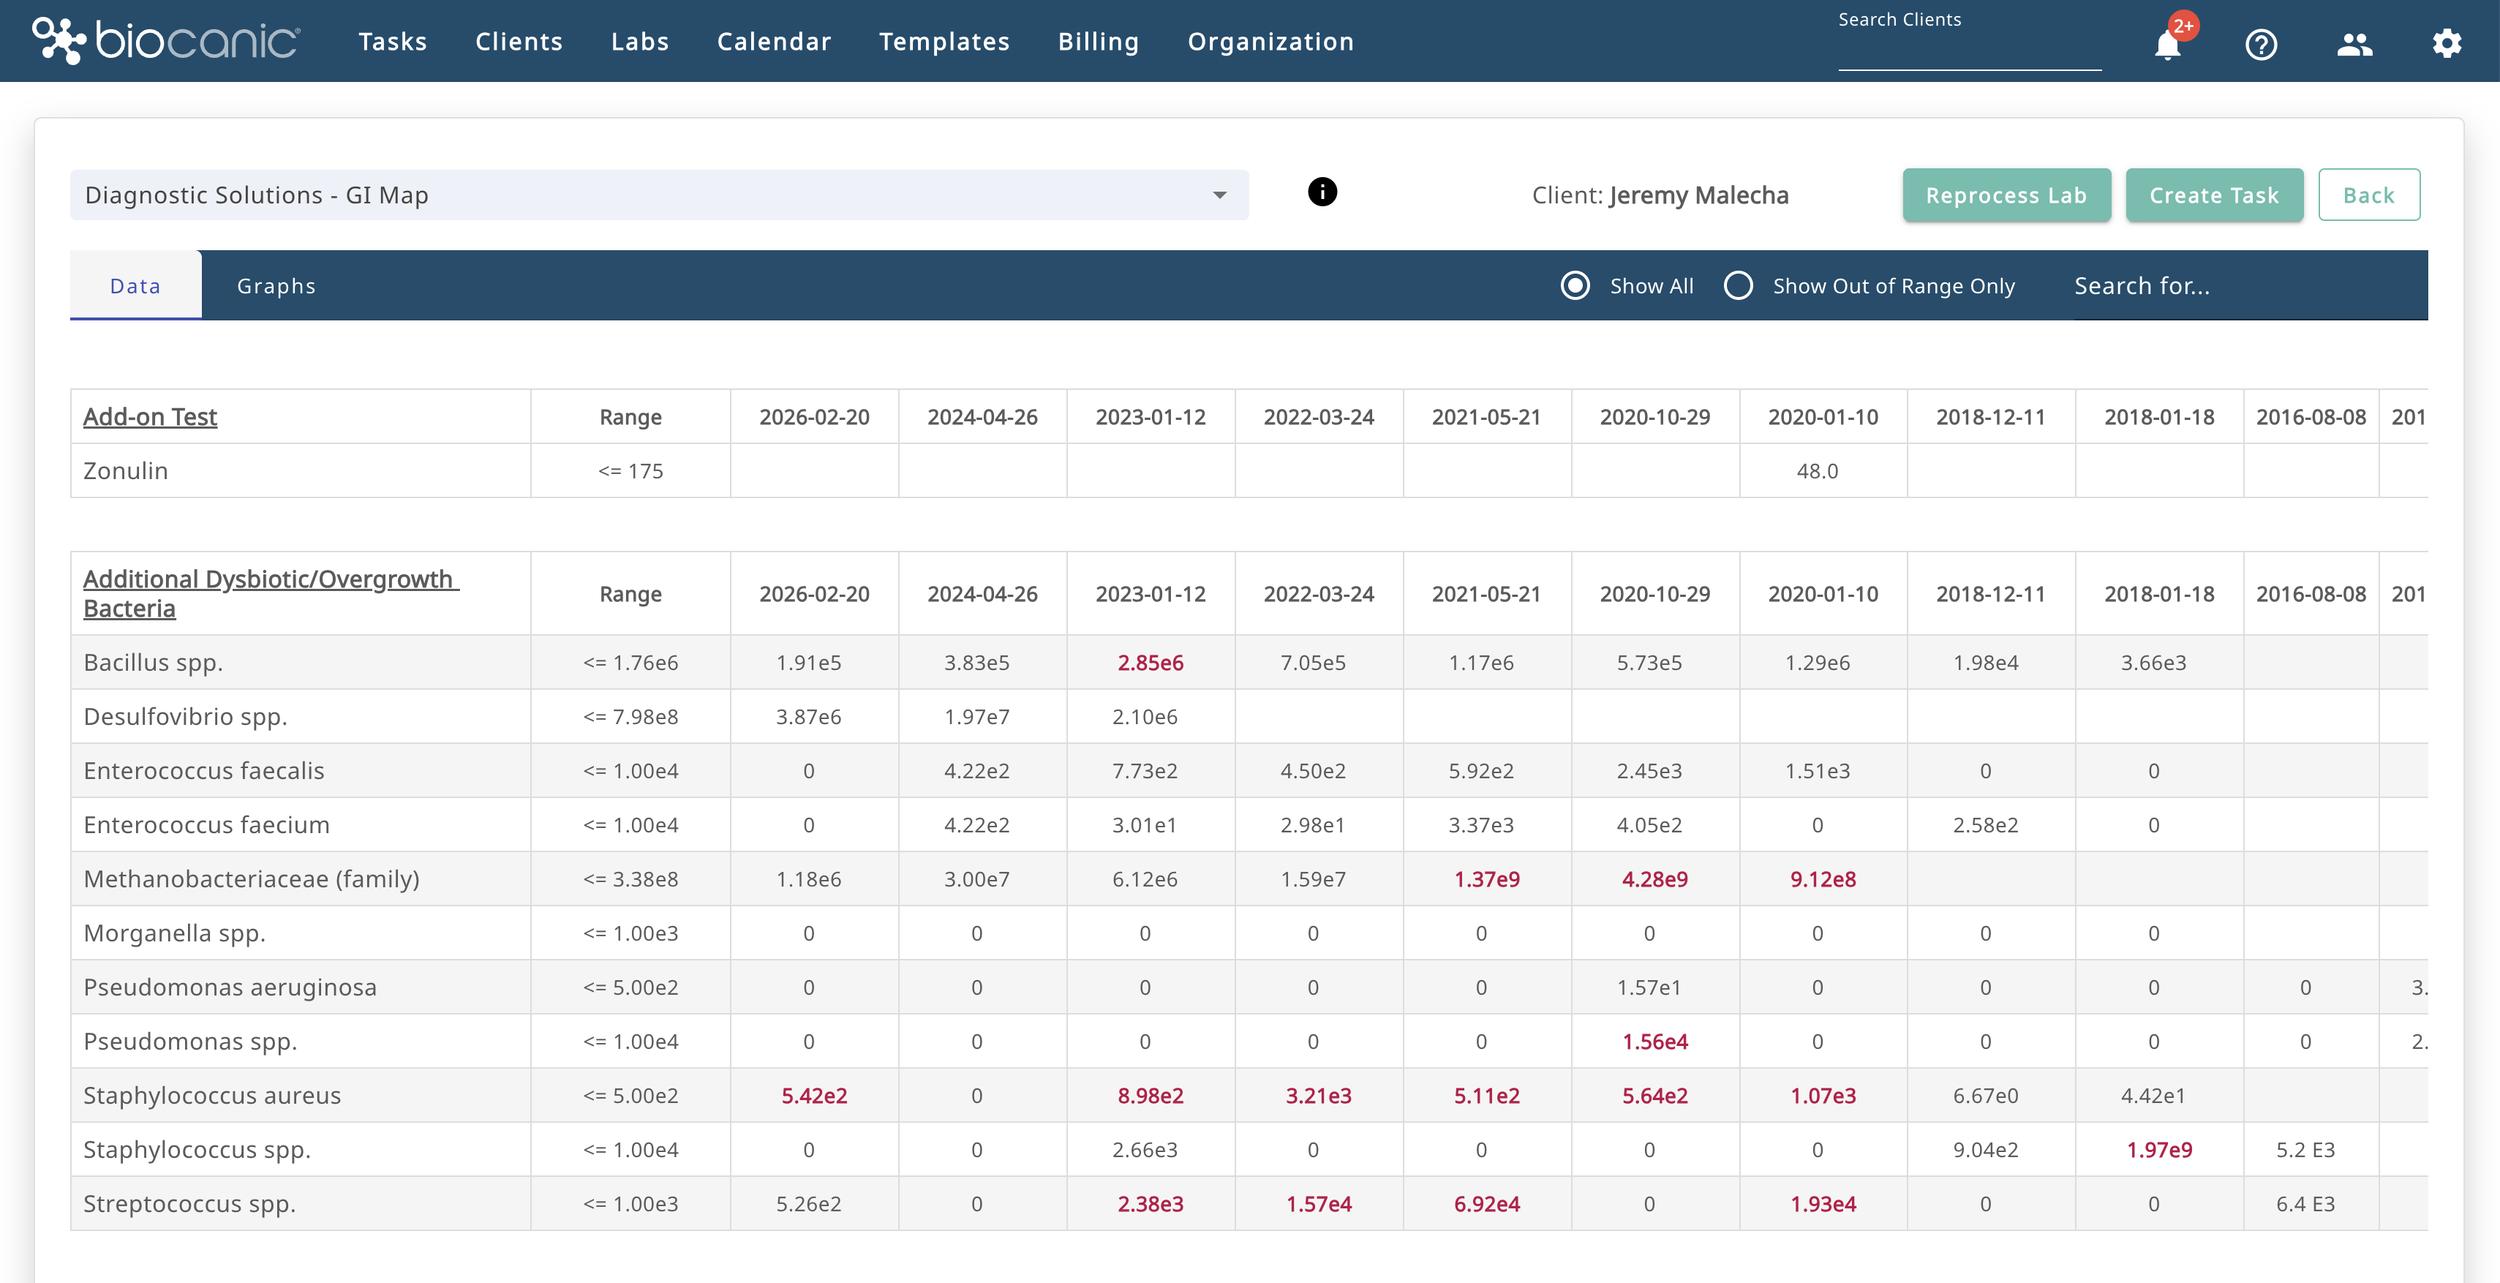Open the Templates menu

[944, 42]
